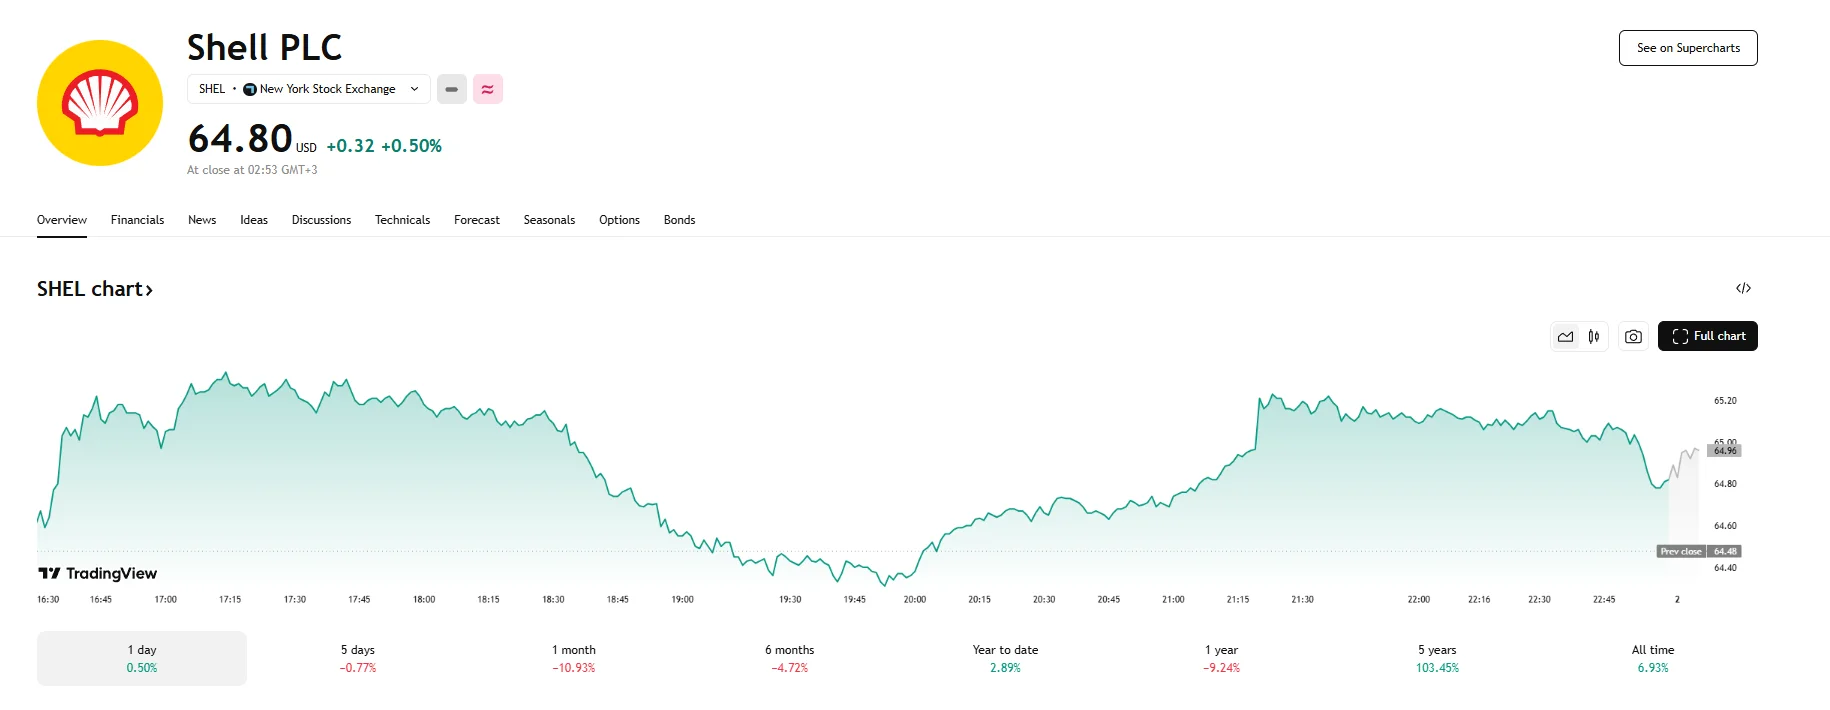Open the Full chart button
Viewport: 1830px width, 710px height.
point(1707,336)
